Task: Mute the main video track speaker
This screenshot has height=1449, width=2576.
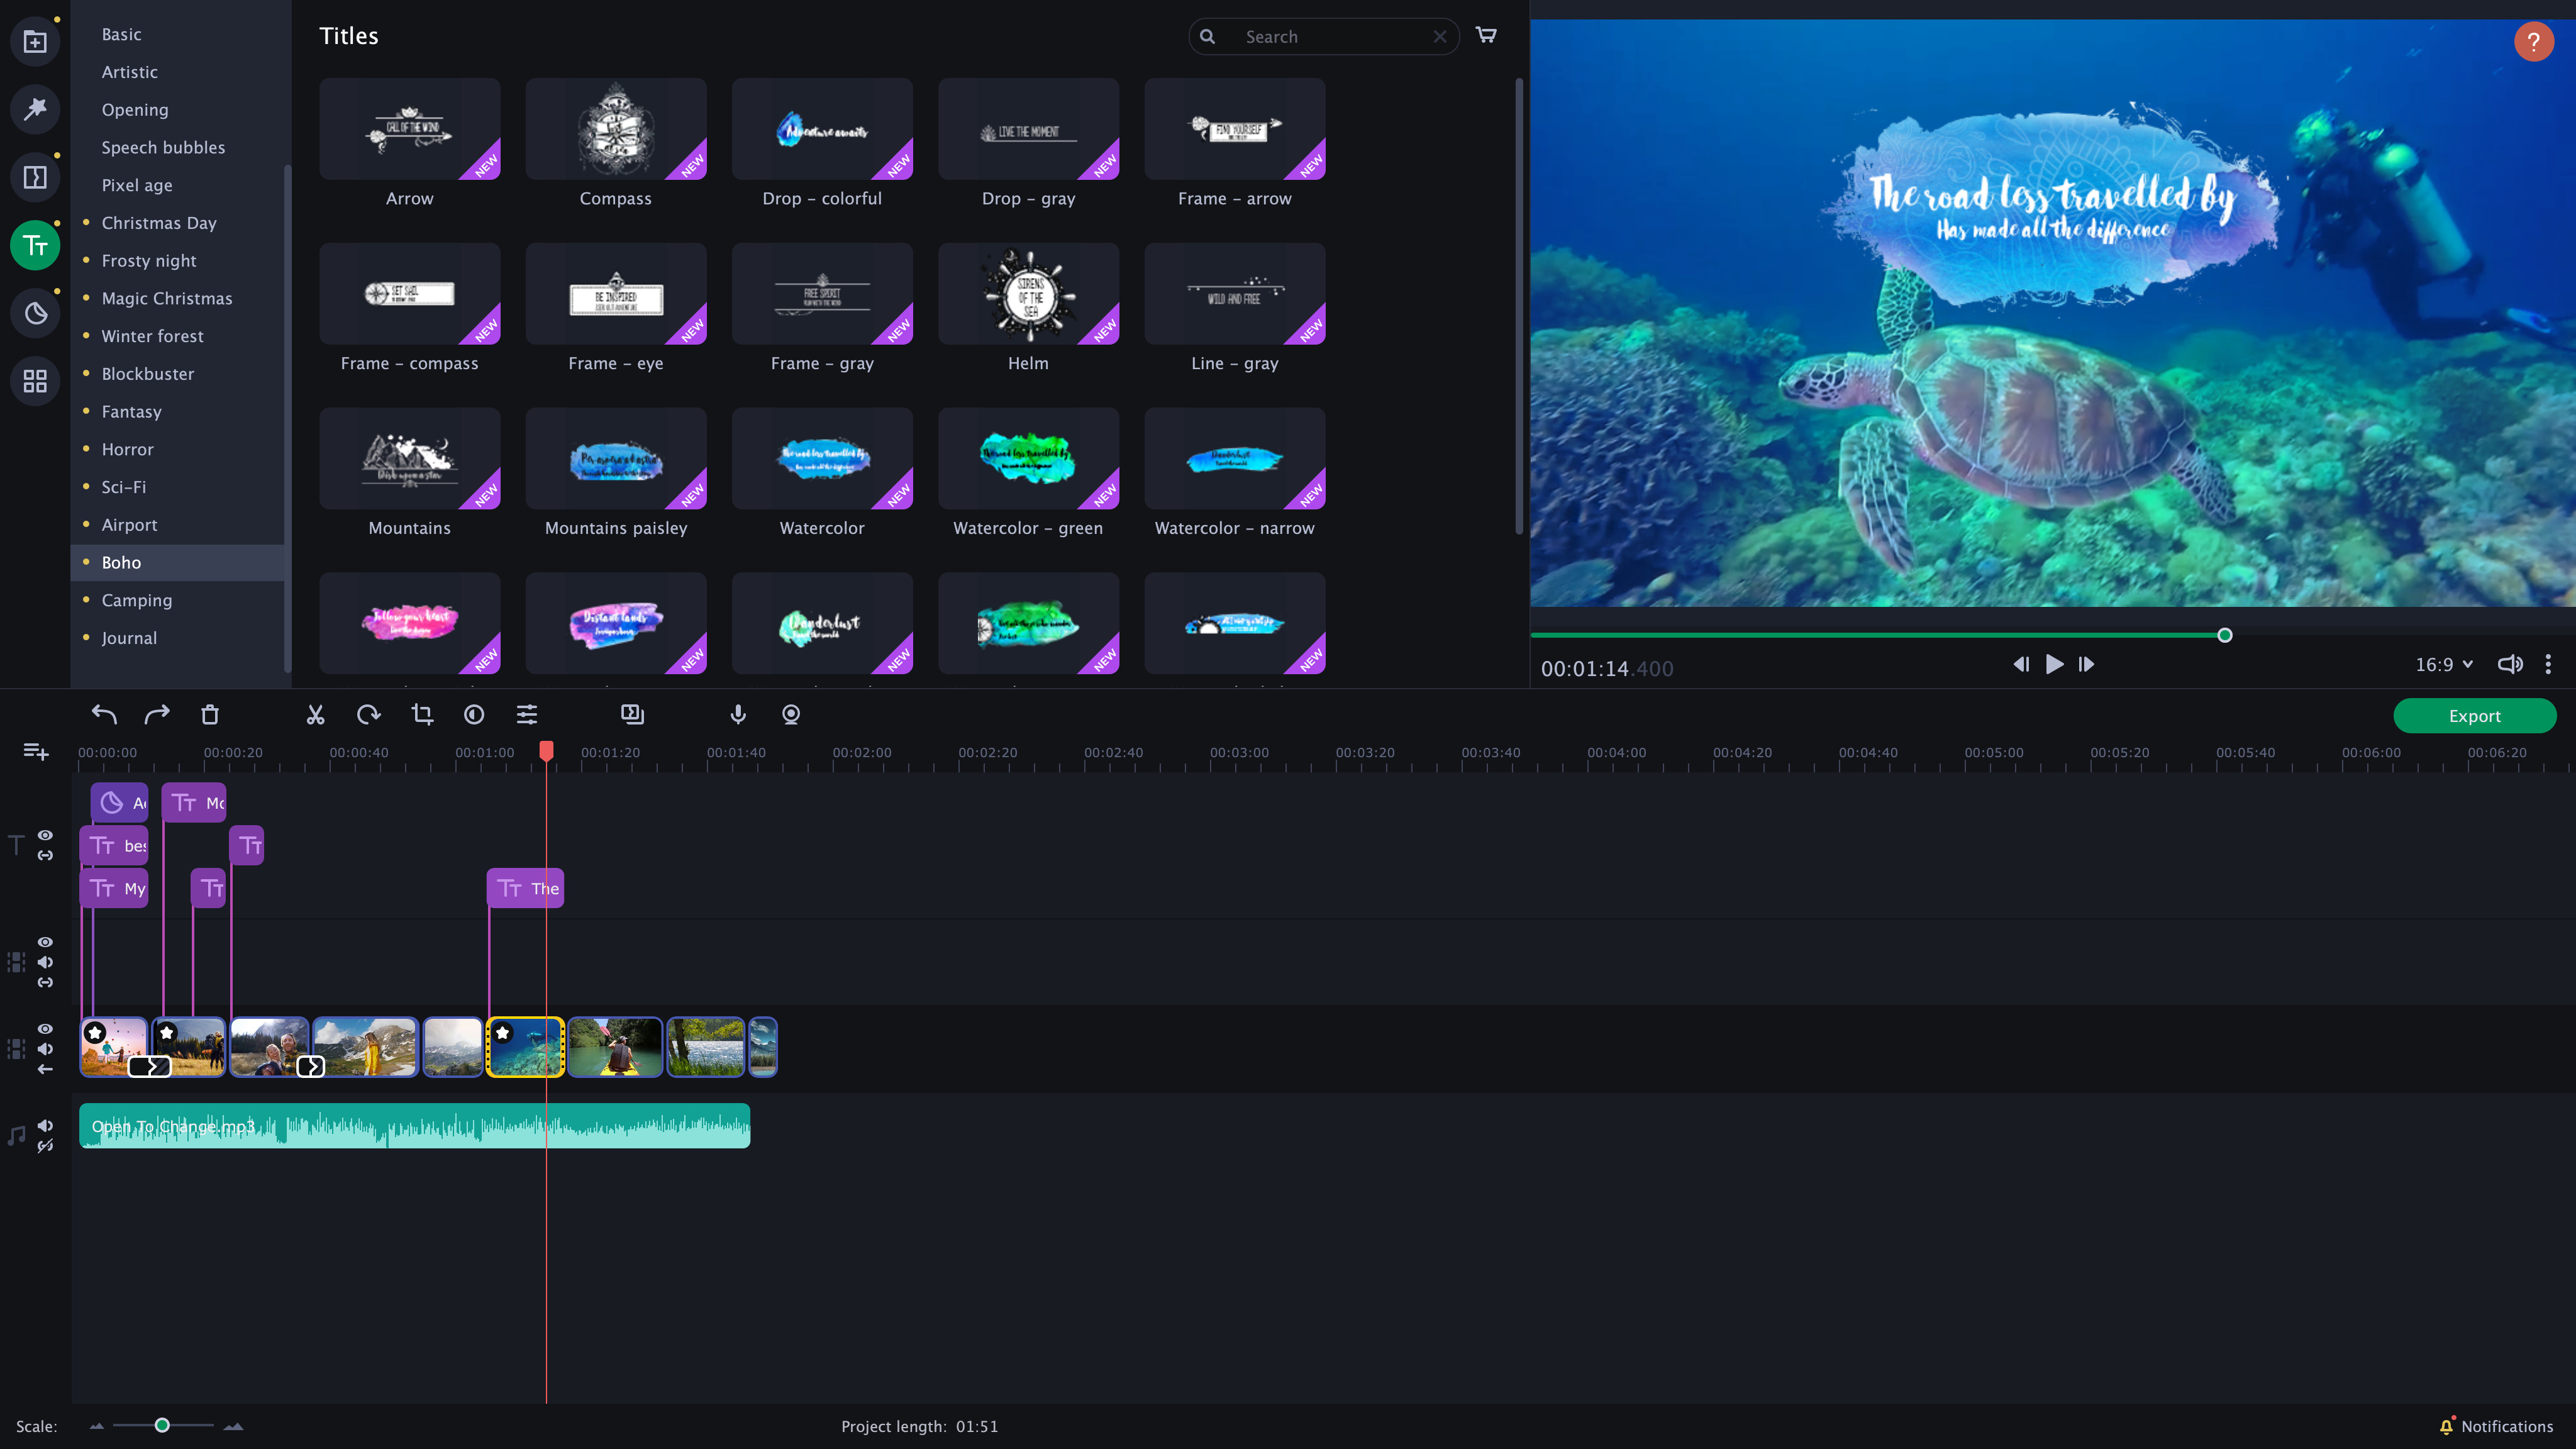Action: [x=45, y=1048]
